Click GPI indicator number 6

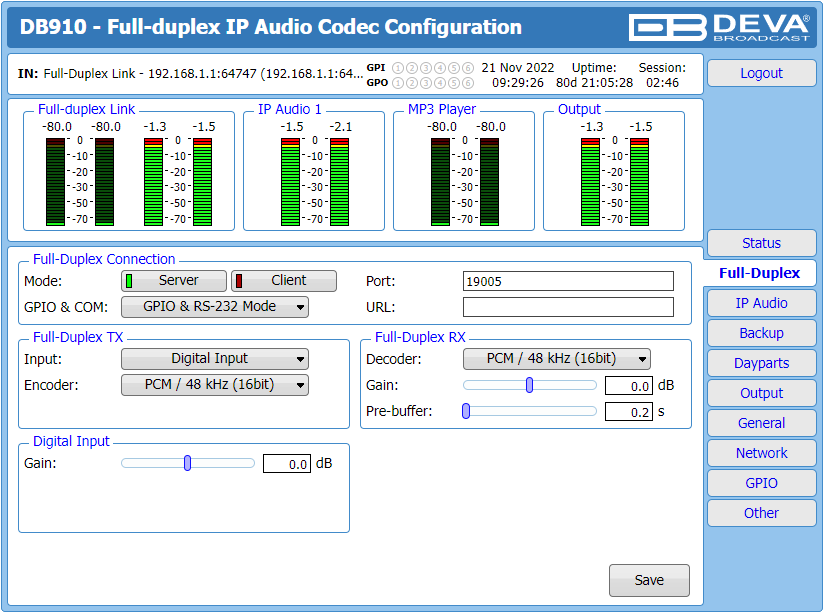click(468, 68)
